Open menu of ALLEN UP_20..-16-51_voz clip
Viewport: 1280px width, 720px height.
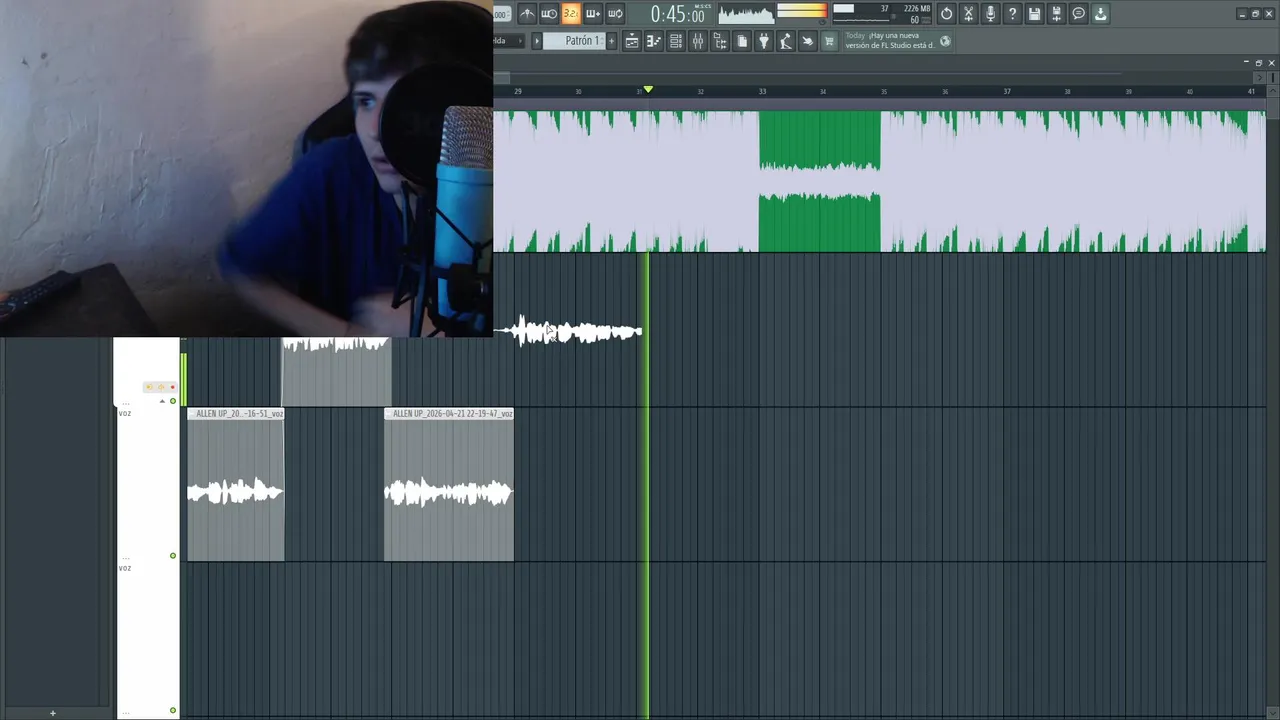(x=193, y=413)
